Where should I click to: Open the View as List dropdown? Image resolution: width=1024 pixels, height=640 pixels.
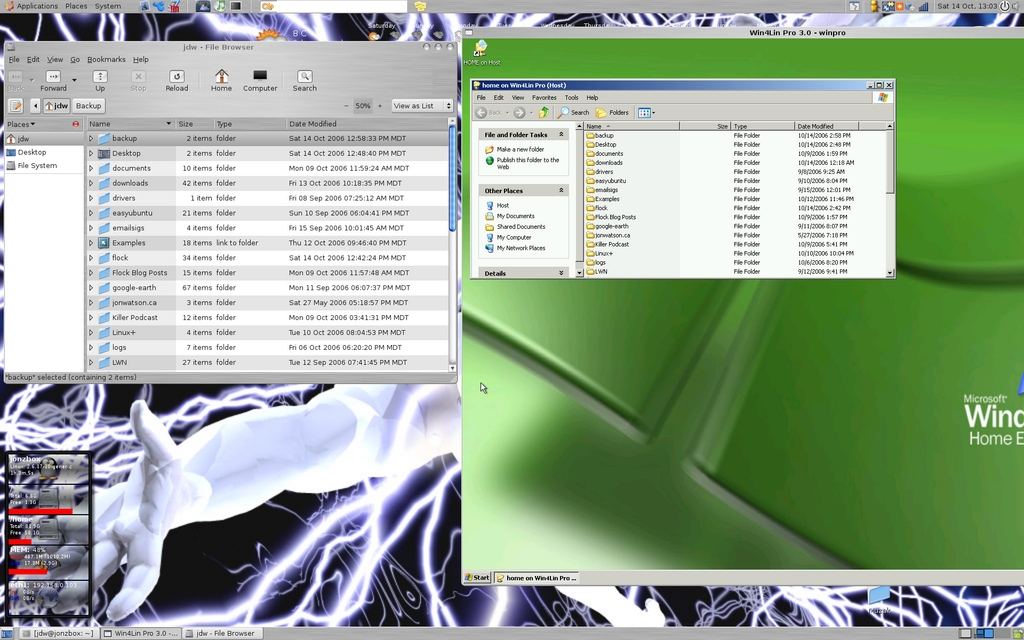[x=422, y=106]
